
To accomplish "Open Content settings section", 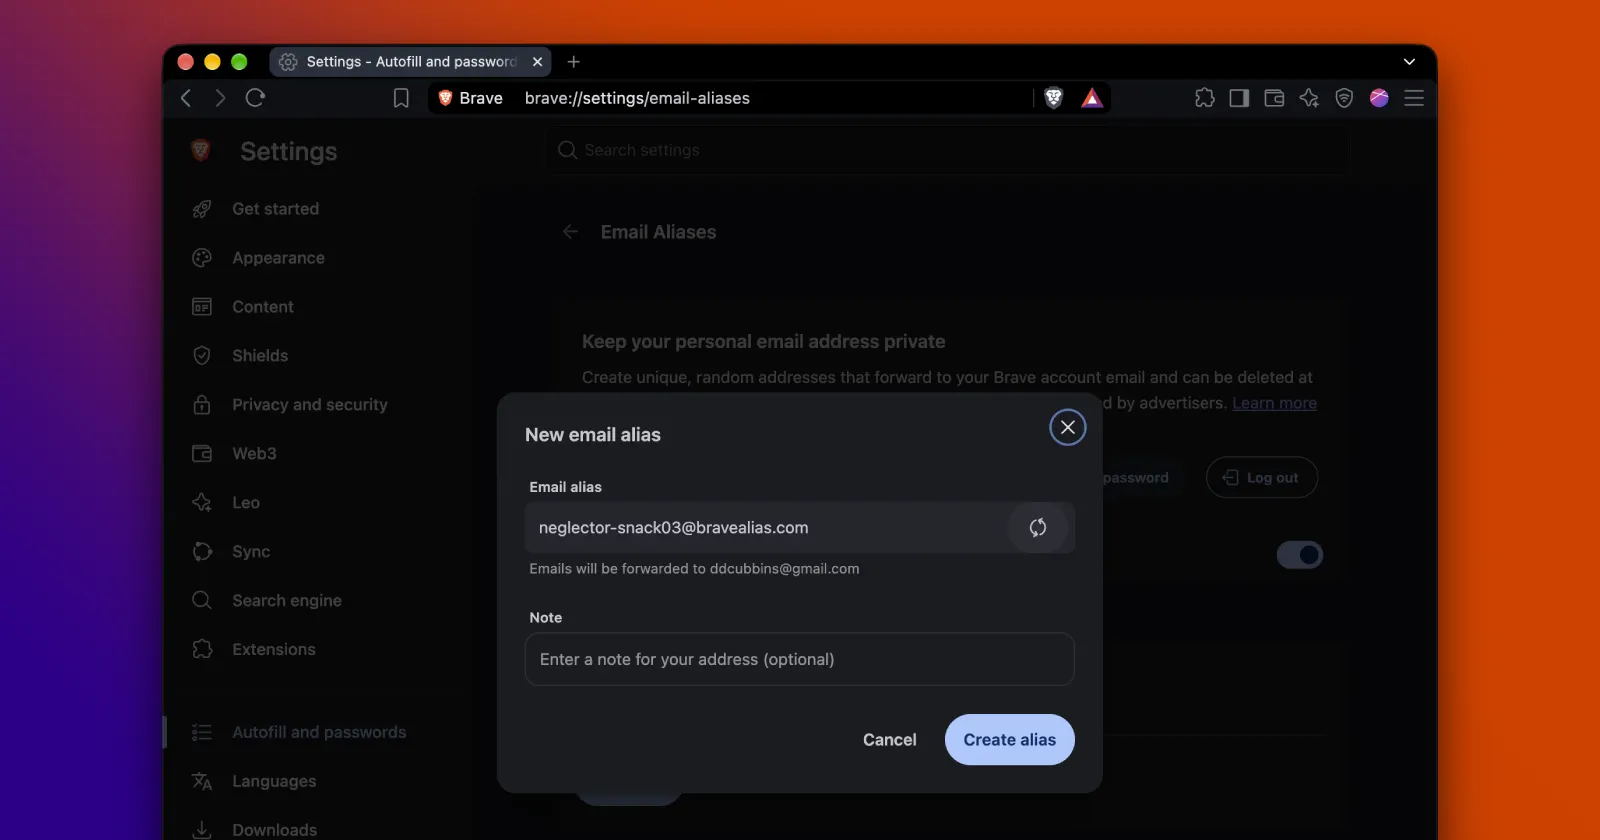I will 263,307.
